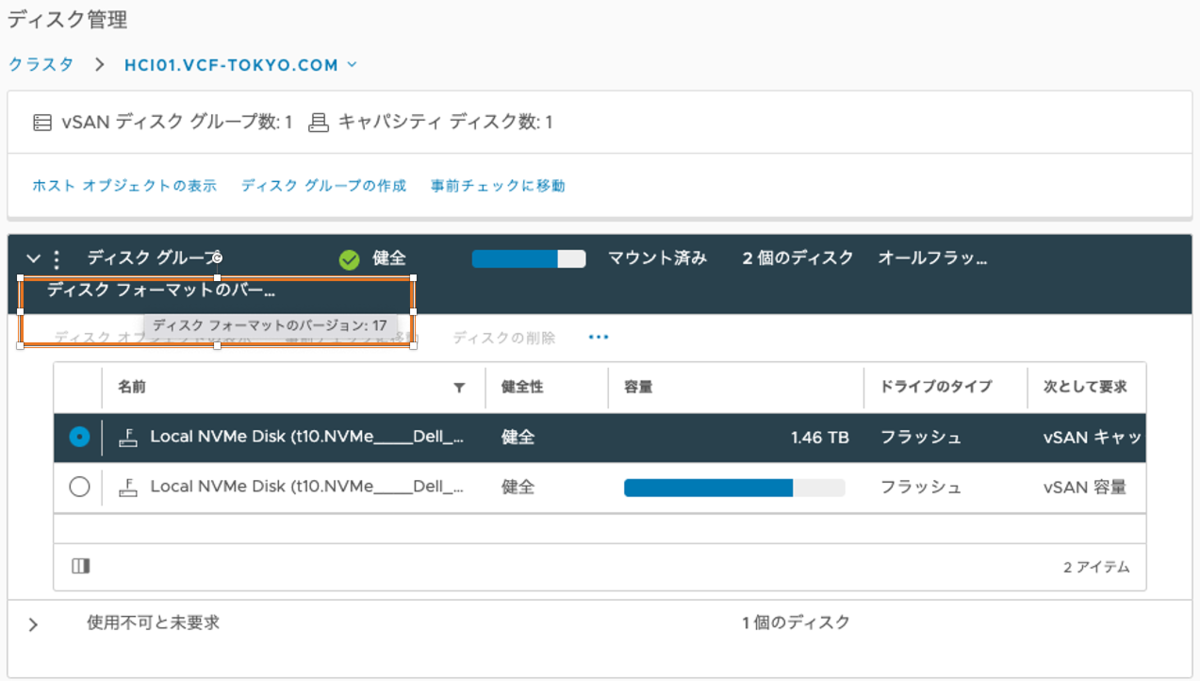Click the 1.46 TB capacity value
The height and width of the screenshot is (681, 1200).
[x=820, y=437]
